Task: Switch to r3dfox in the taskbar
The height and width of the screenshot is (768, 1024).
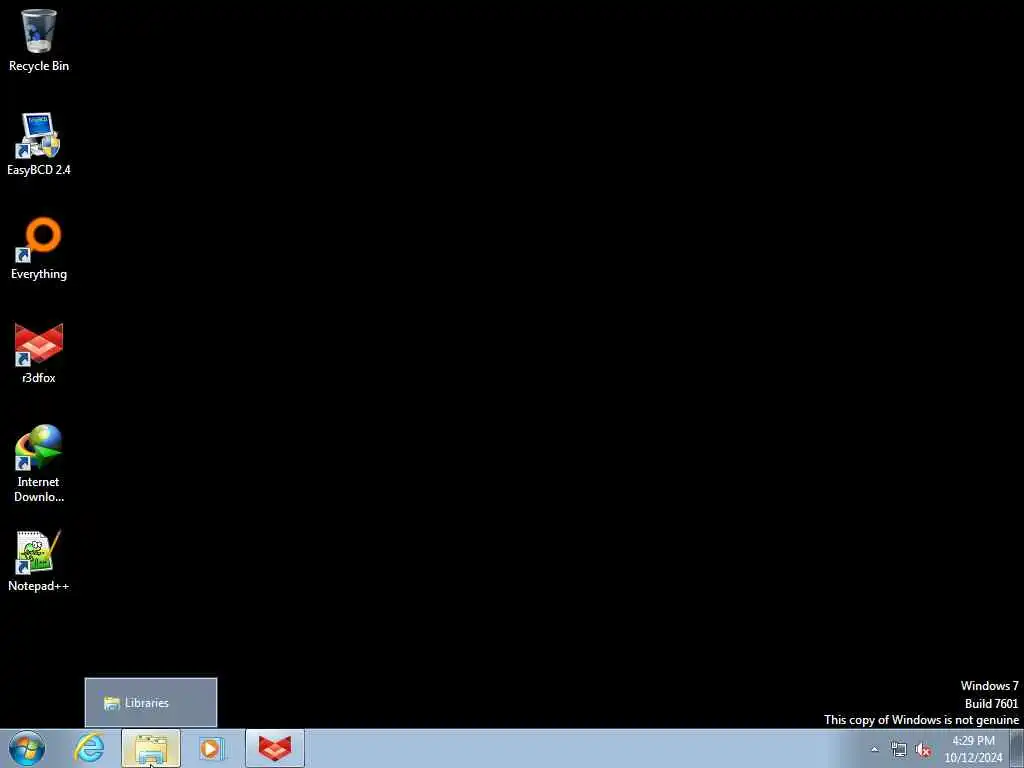Action: pyautogui.click(x=275, y=748)
